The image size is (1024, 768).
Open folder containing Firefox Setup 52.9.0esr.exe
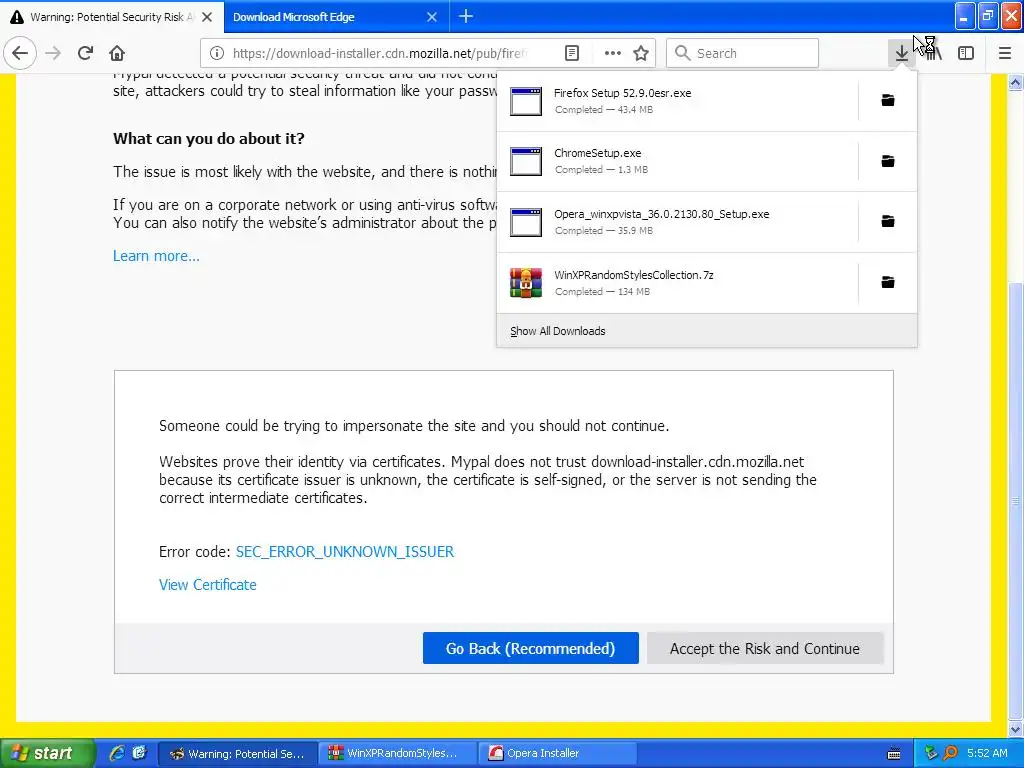click(x=888, y=100)
